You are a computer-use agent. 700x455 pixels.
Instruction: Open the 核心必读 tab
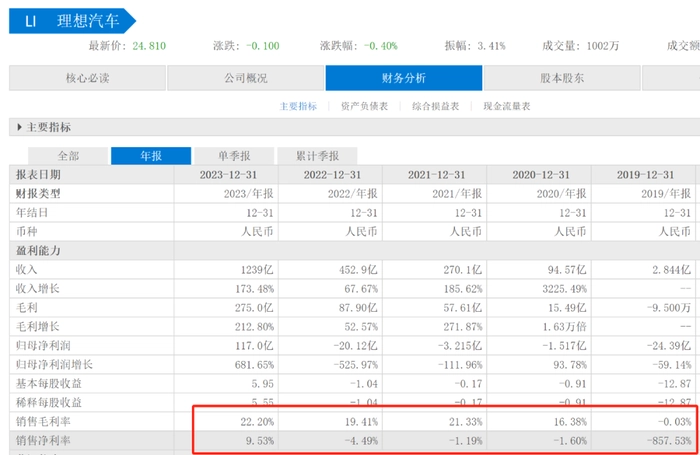tap(87, 77)
